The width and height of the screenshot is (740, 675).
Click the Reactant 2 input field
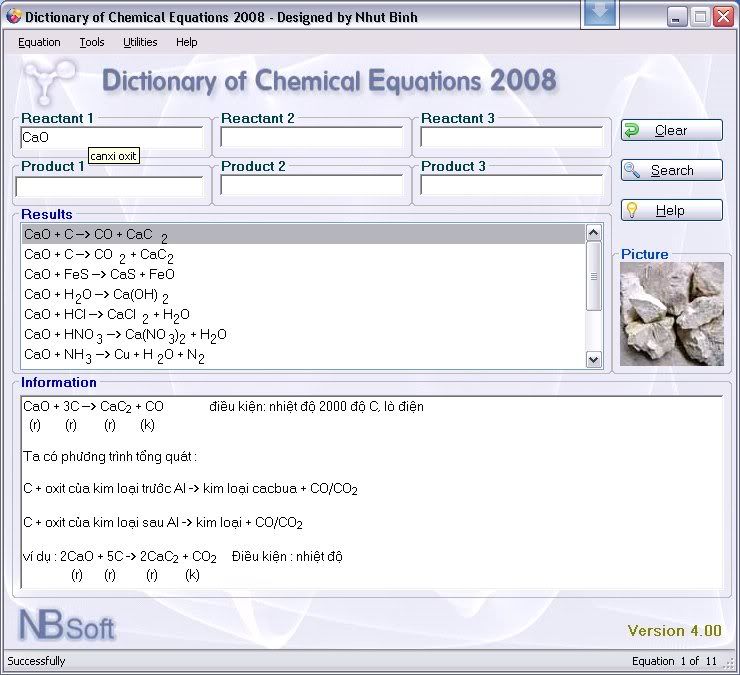click(x=311, y=137)
